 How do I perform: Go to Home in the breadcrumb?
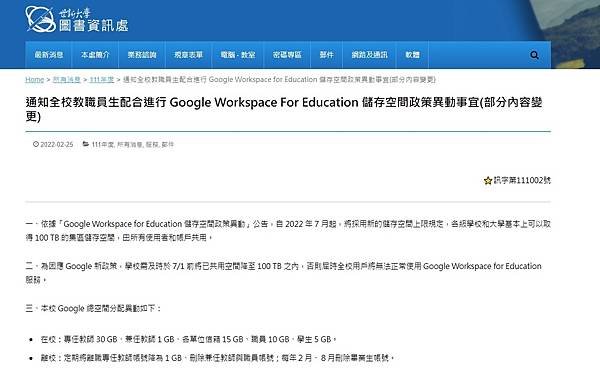pos(34,80)
